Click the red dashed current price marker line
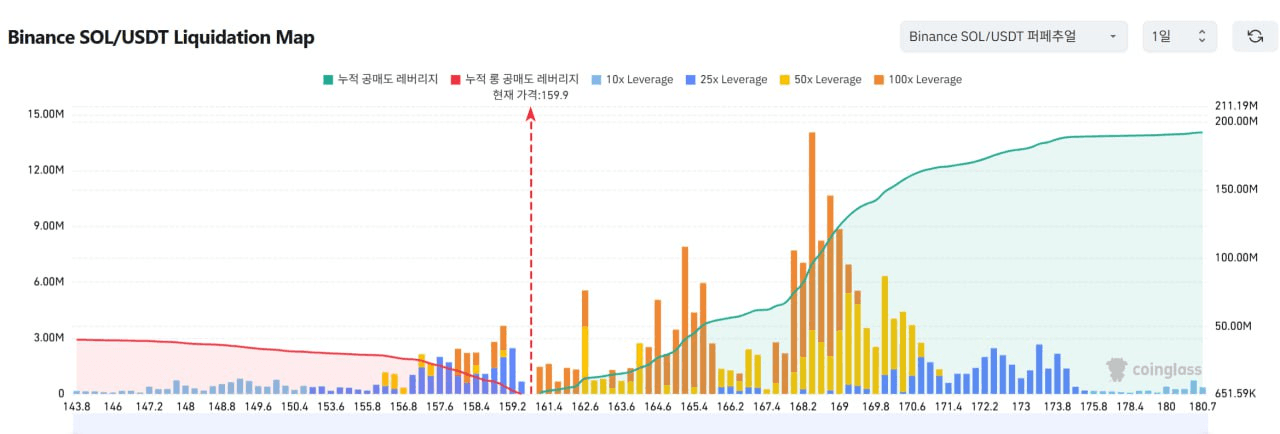 point(531,250)
